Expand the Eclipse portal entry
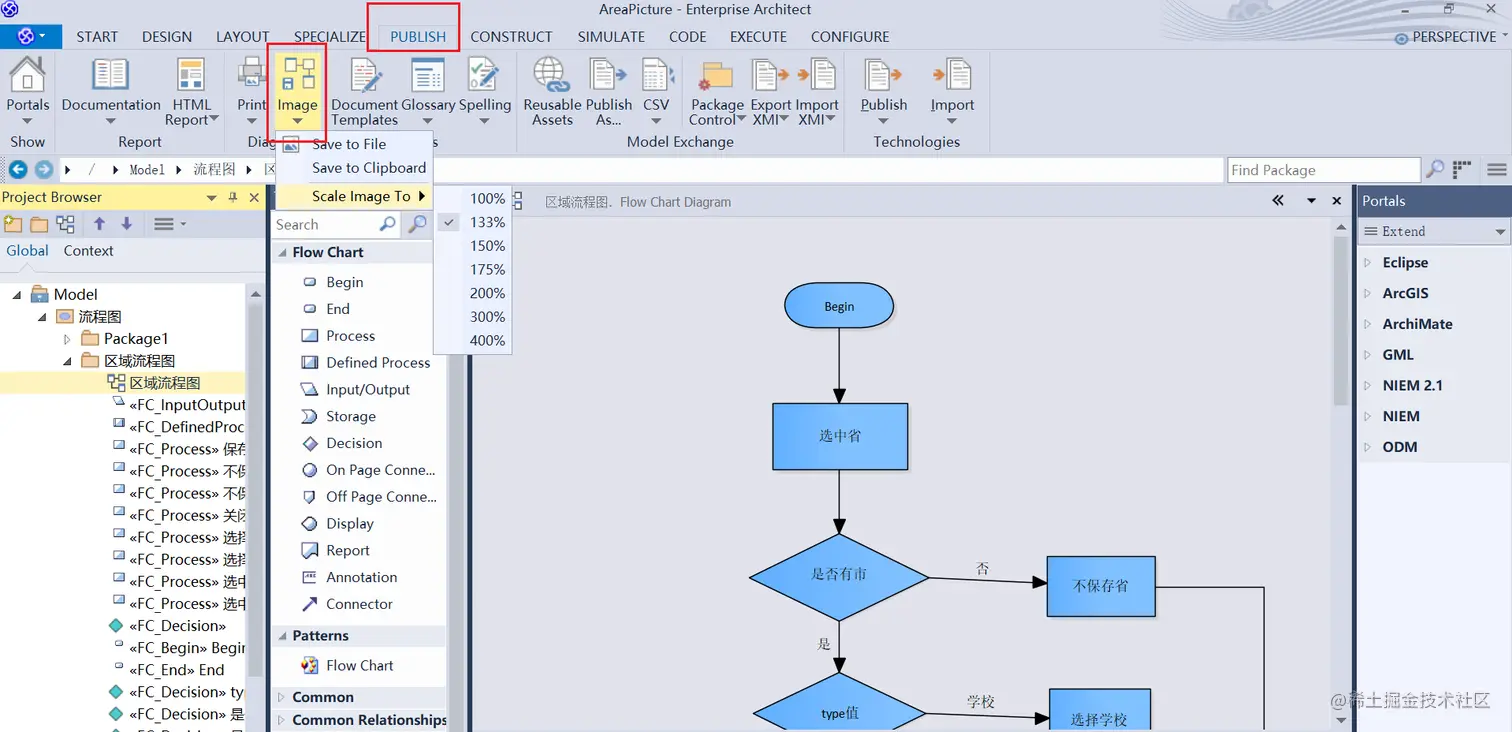1512x732 pixels. pos(1368,263)
